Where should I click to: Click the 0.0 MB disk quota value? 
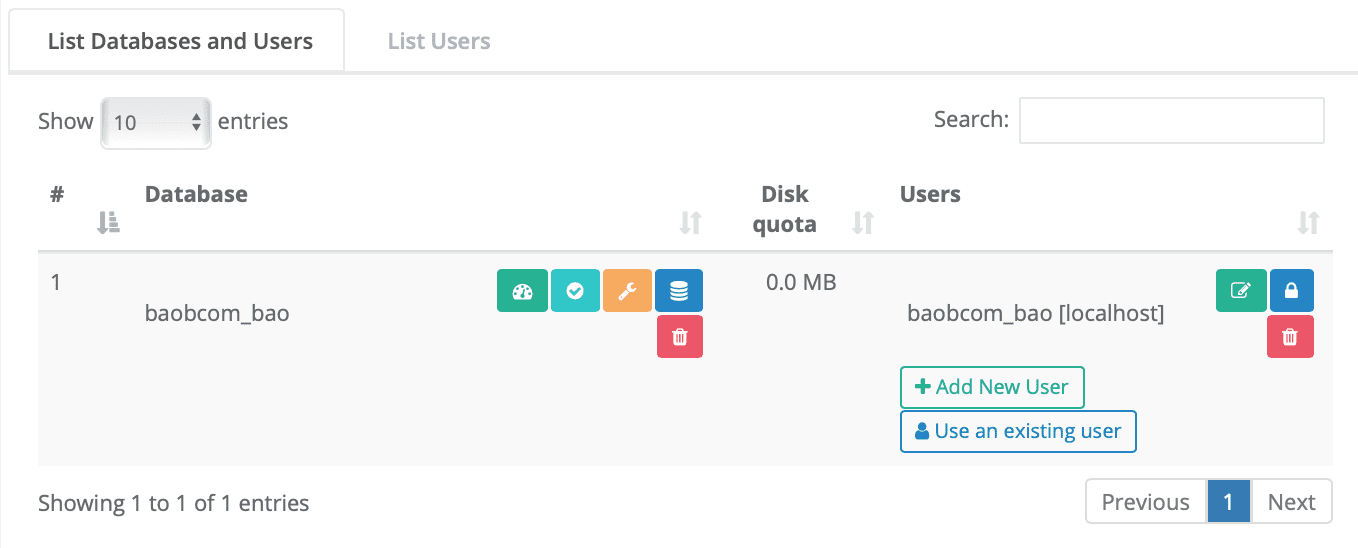801,283
